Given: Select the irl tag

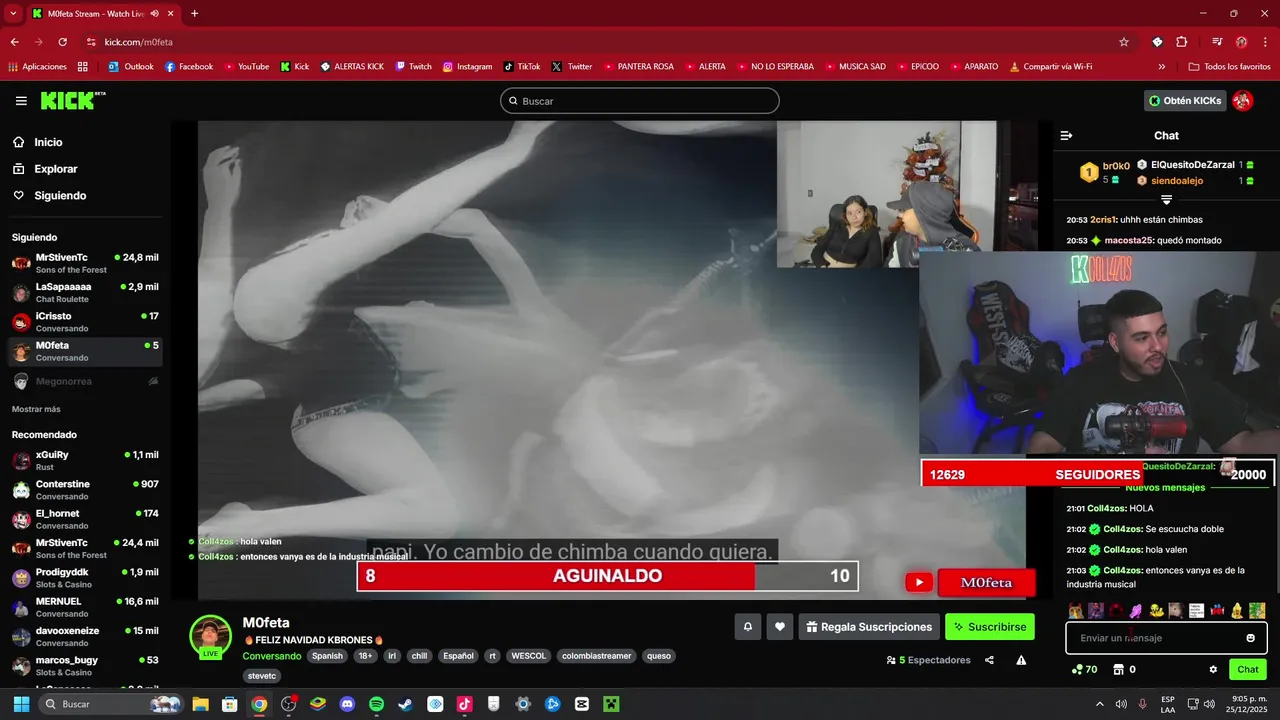Looking at the screenshot, I should coord(392,656).
